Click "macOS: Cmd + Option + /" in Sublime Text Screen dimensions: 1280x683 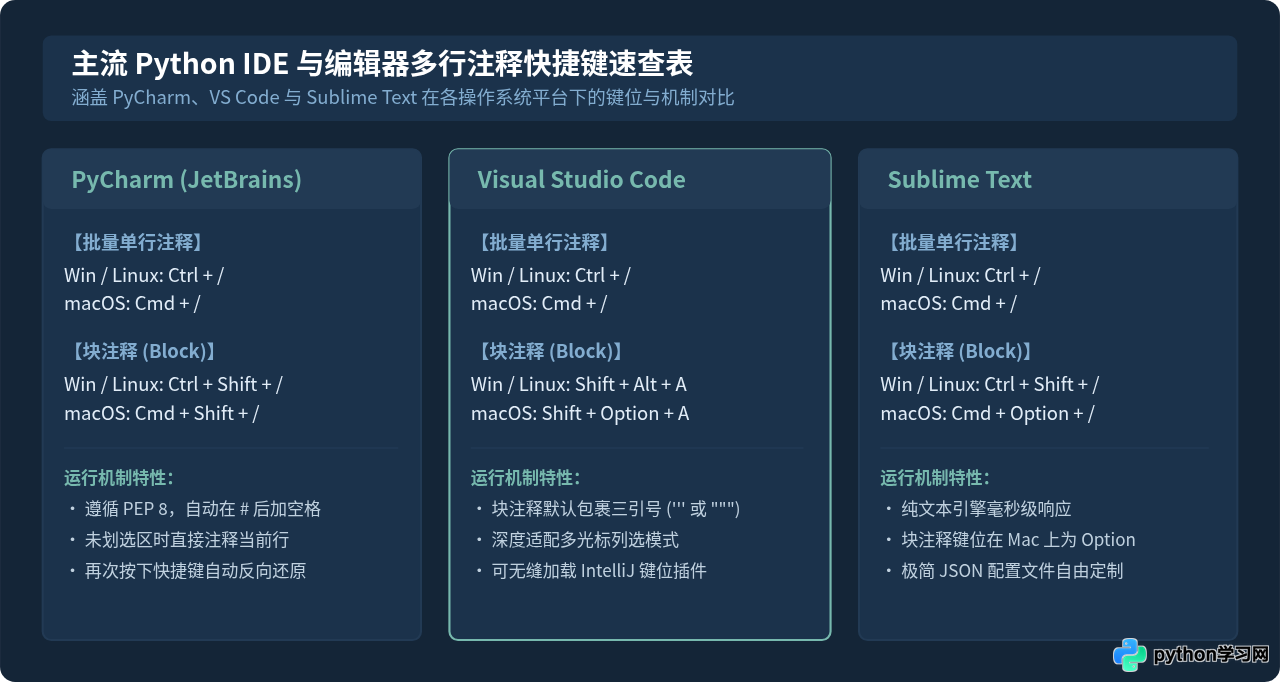point(988,414)
